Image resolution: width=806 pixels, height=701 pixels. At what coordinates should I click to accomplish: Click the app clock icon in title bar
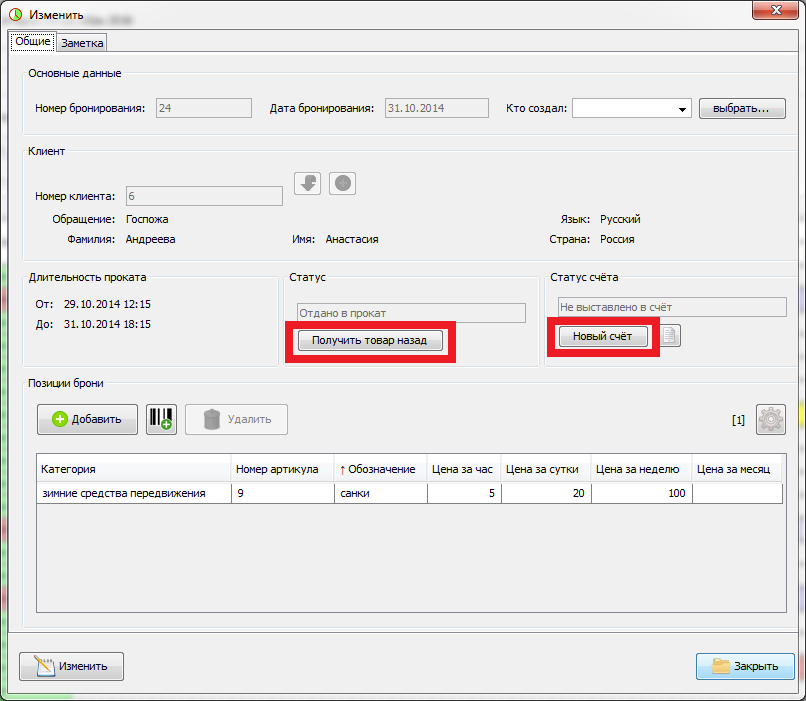coord(16,14)
